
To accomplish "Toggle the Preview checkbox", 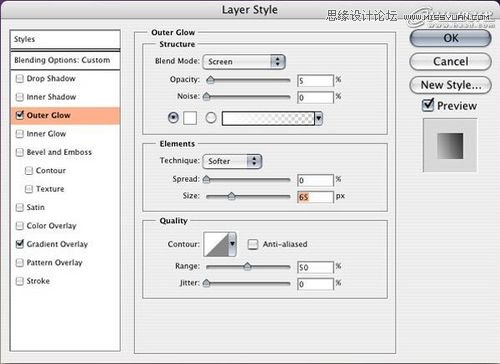I will pos(428,105).
